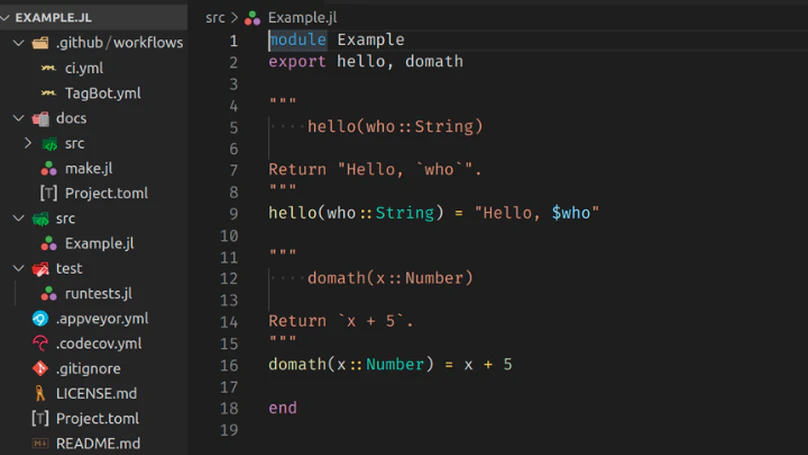The image size is (808, 455).
Task: Click the Codecov umbrella icon
Action: click(x=40, y=344)
